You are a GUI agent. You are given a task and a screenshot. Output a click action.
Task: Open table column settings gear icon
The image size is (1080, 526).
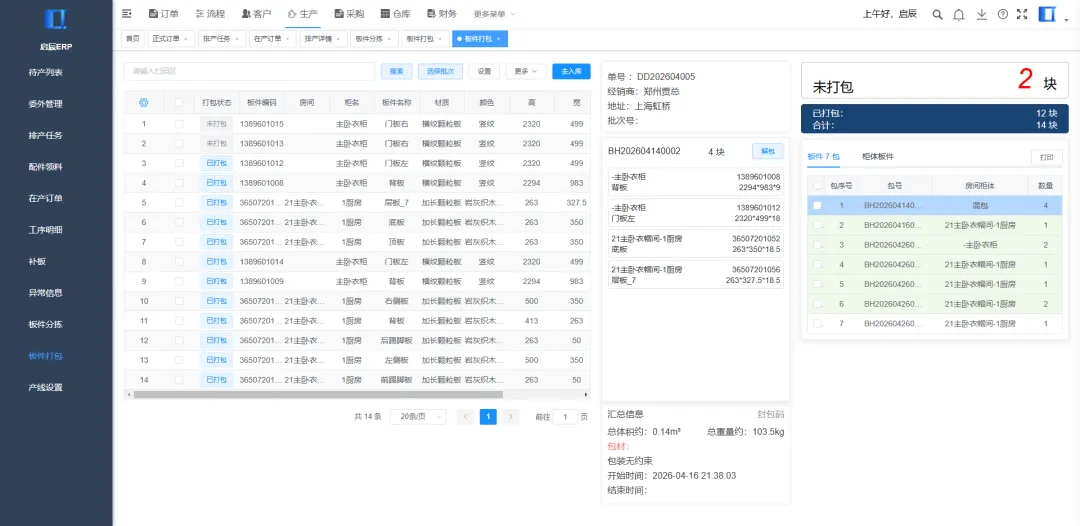click(144, 103)
